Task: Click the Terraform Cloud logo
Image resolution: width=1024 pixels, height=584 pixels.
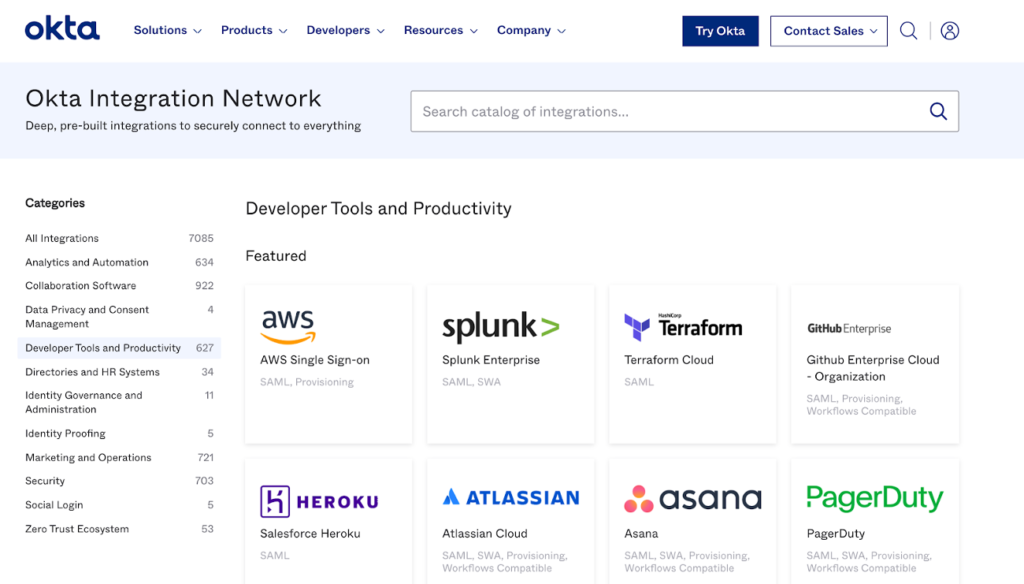Action: click(692, 325)
